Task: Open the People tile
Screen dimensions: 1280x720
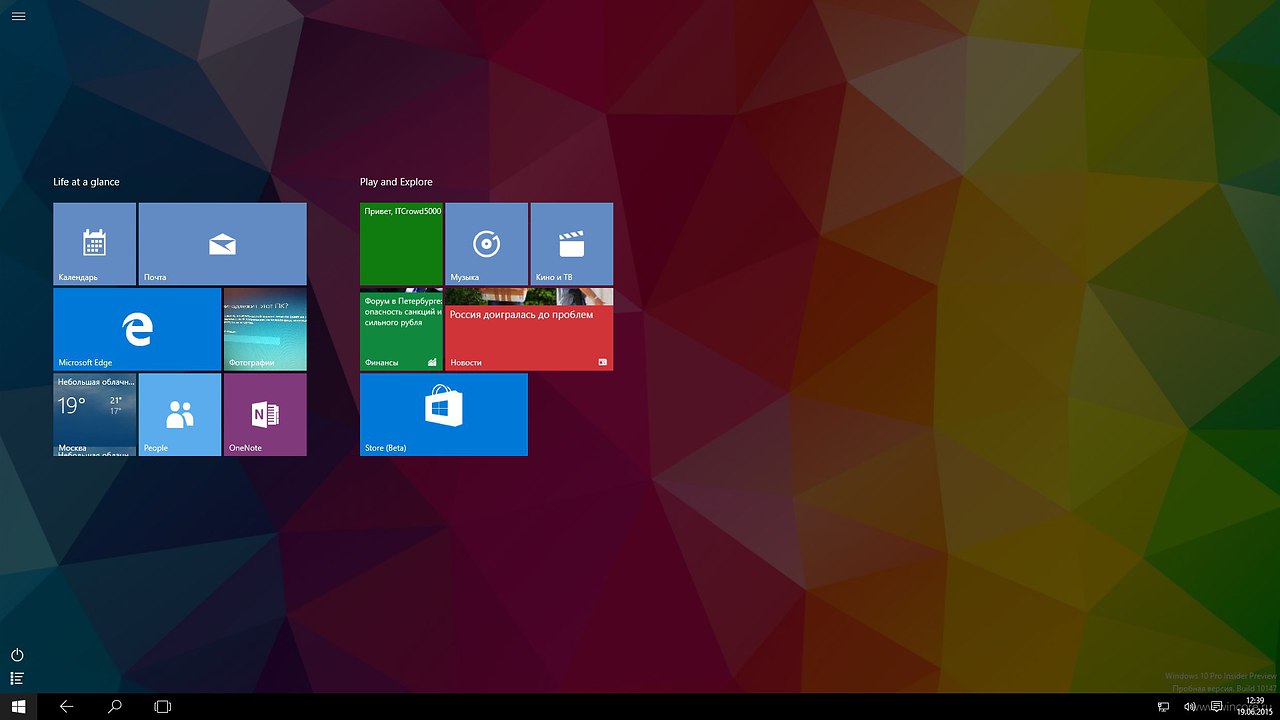Action: pos(180,414)
